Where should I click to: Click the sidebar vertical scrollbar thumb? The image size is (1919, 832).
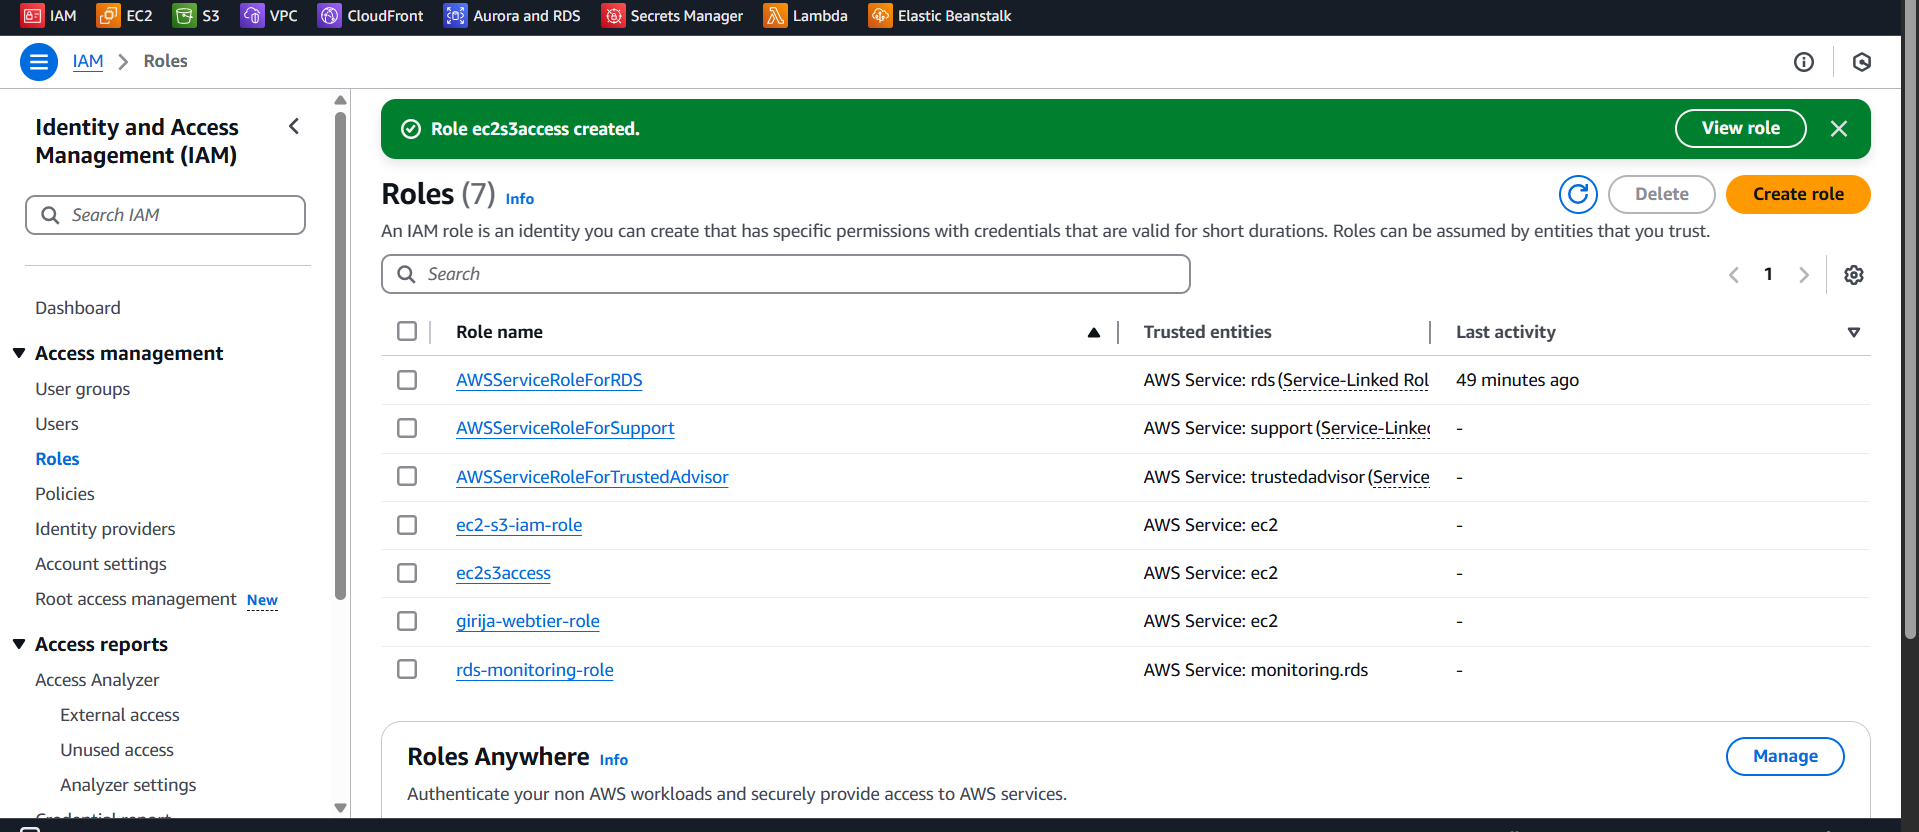(341, 355)
